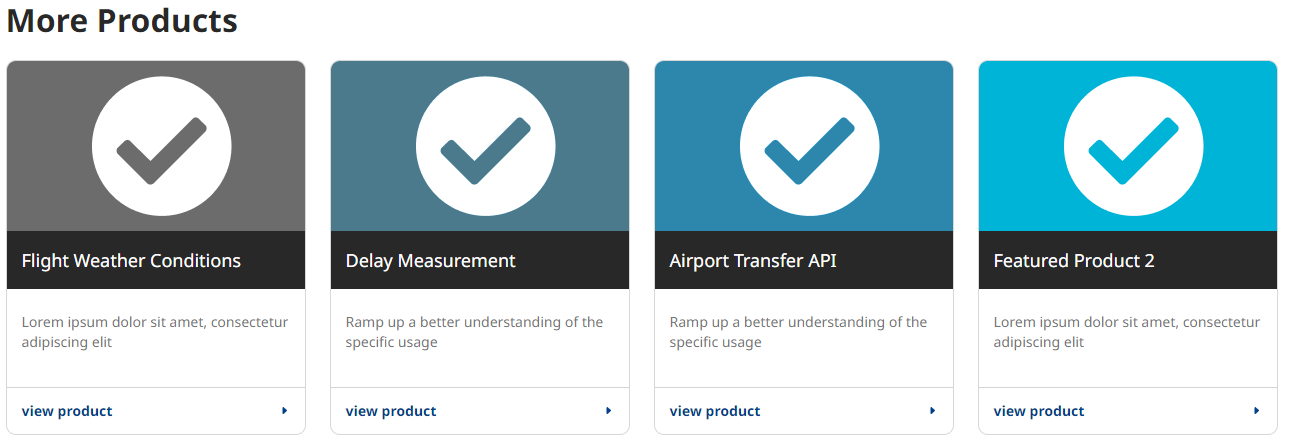Screen dimensions: 1290x448
Task: Open view product link for Featured Product 2
Action: click(1039, 411)
